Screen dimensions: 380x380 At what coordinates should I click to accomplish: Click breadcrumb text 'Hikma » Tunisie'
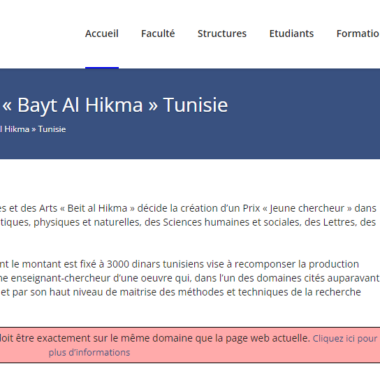click(35, 129)
